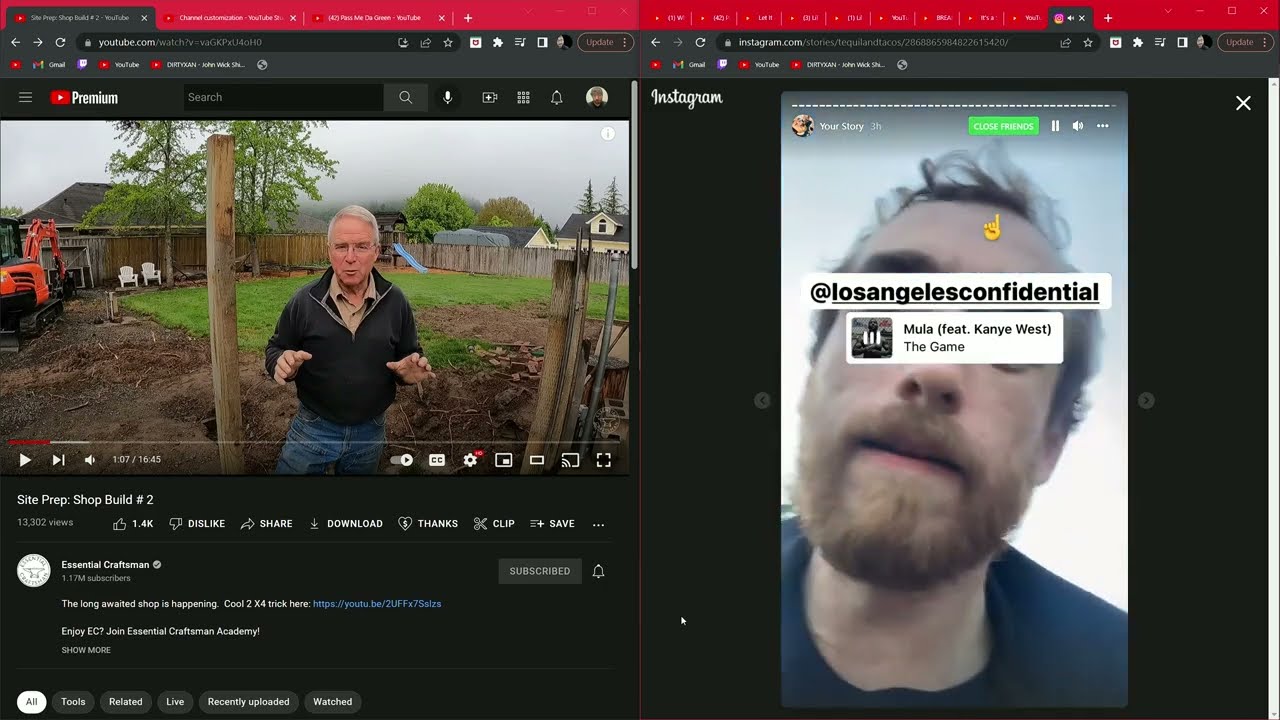Click the YouTube search magnifier button
Screen dimensions: 1280x720
point(405,97)
